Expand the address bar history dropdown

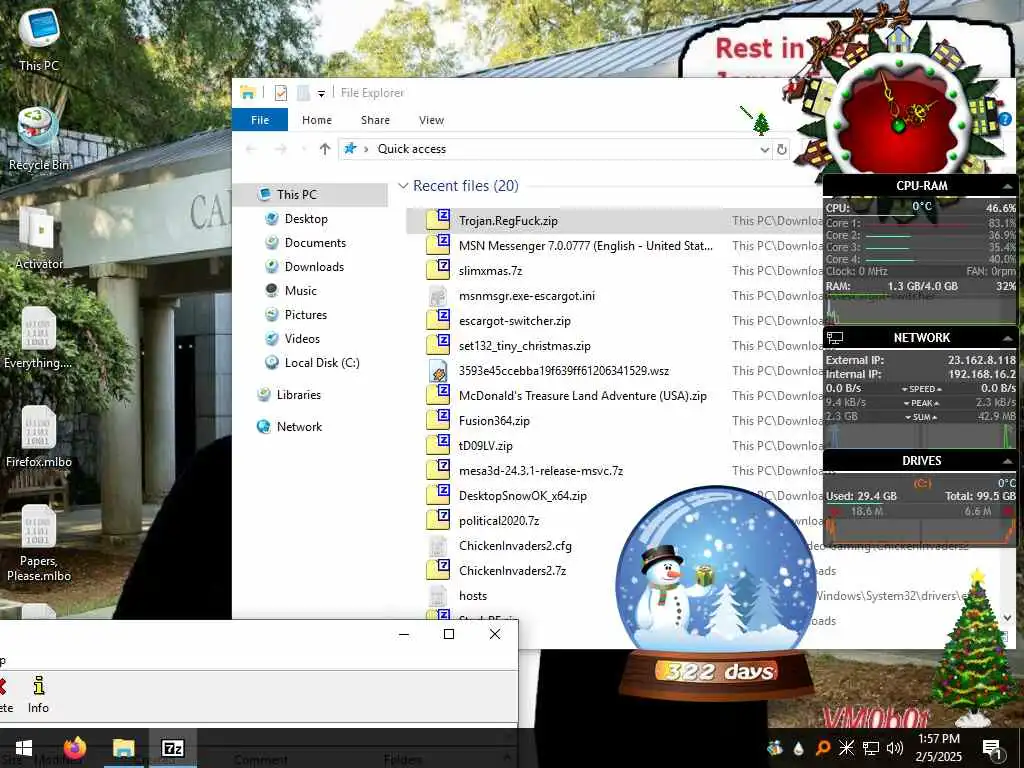[765, 150]
